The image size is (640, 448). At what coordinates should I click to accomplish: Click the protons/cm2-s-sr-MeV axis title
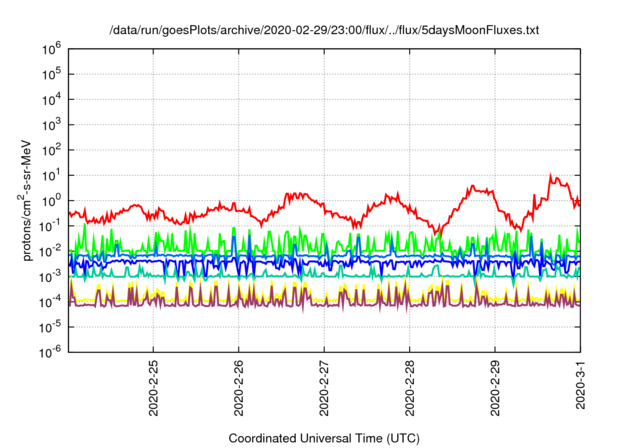pyautogui.click(x=25, y=200)
